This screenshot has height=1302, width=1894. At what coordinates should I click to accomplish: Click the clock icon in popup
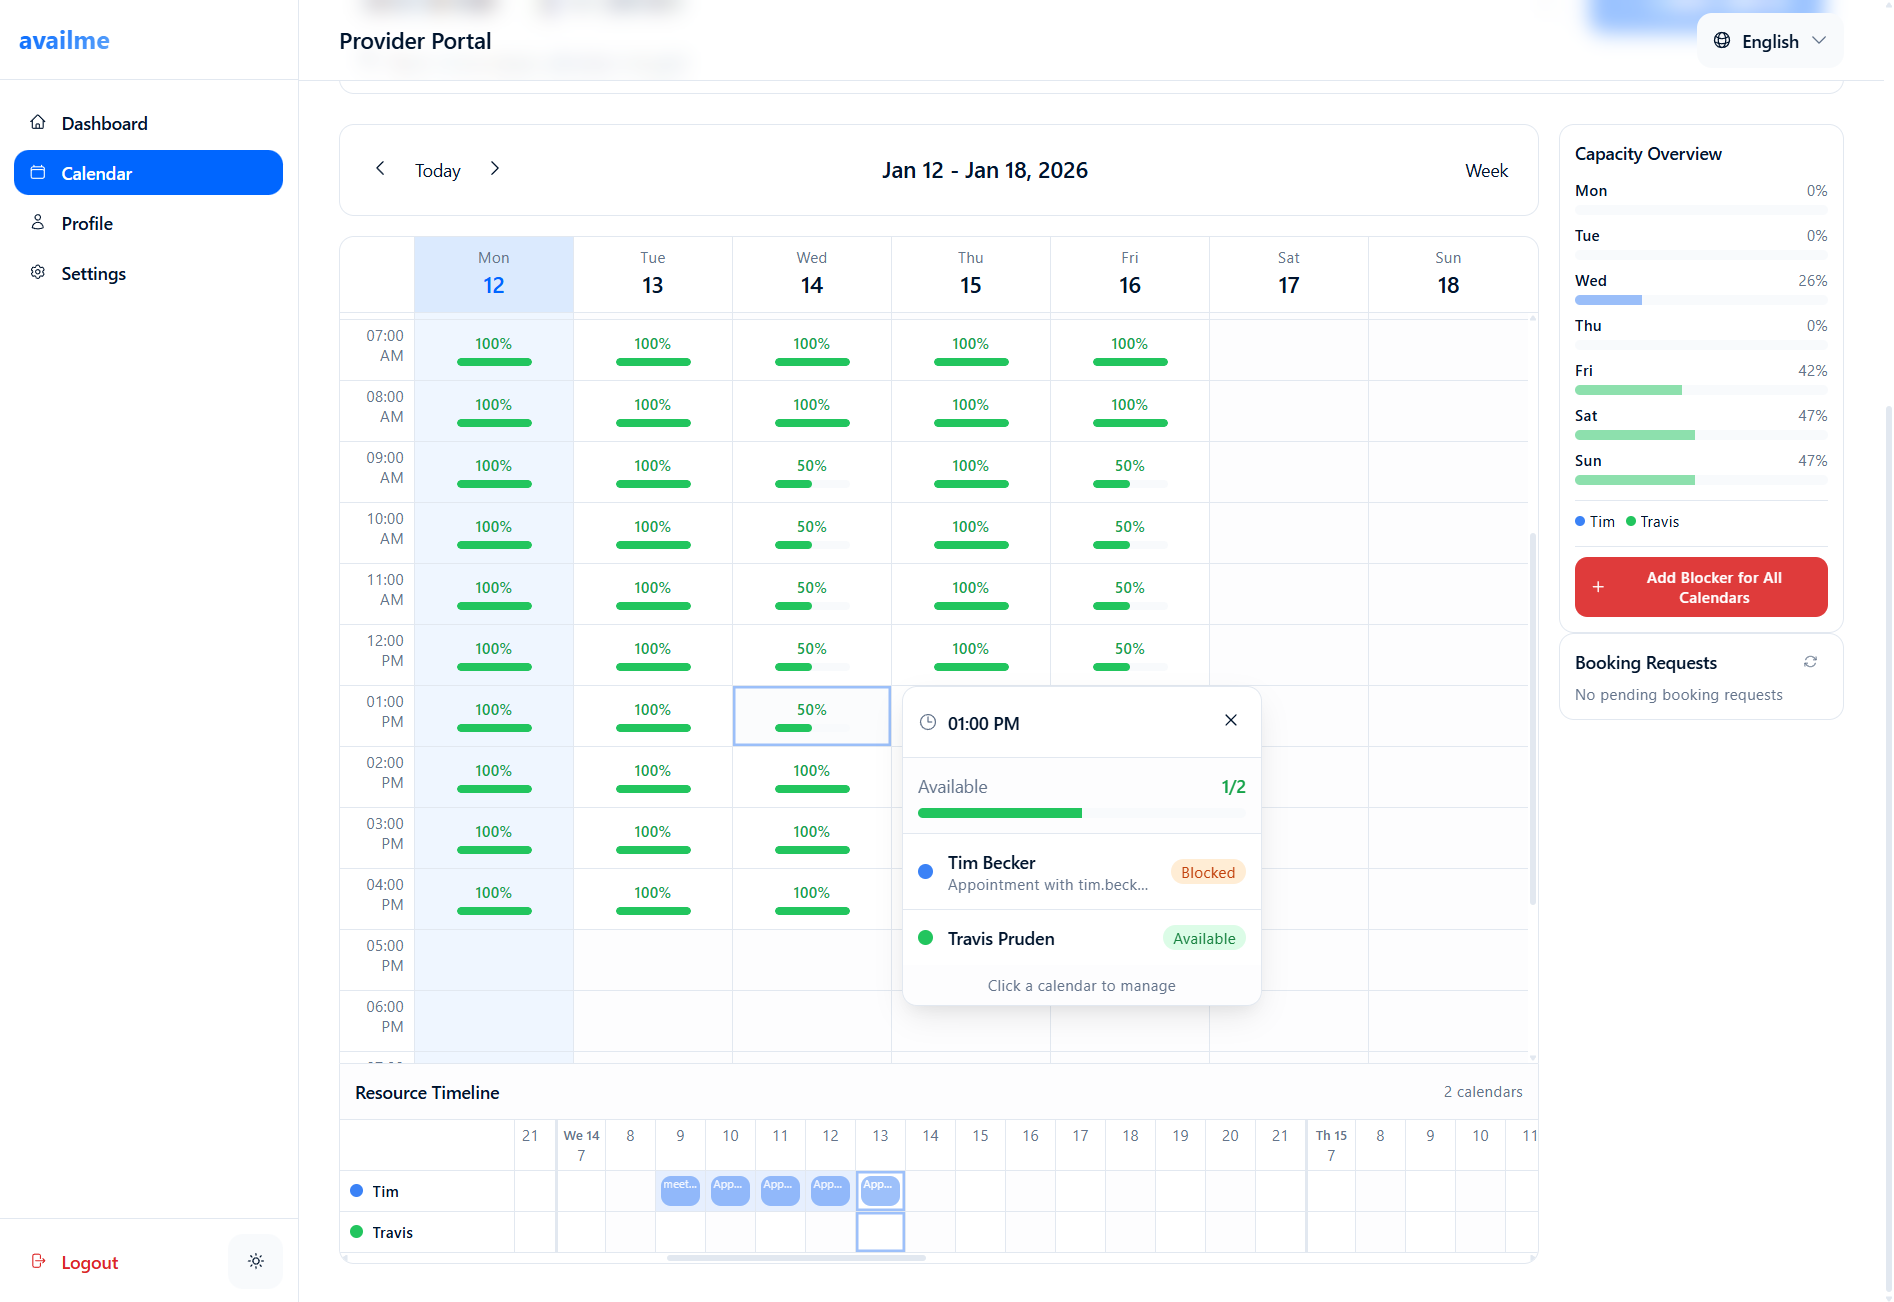tap(928, 723)
